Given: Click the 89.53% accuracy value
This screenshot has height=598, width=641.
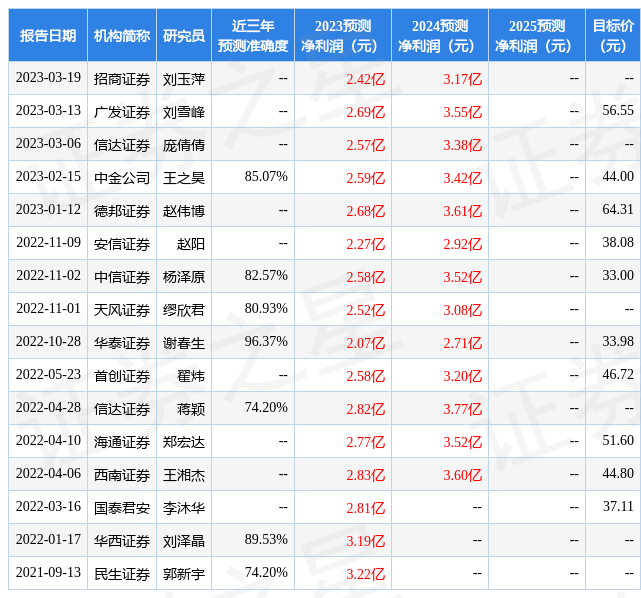Looking at the screenshot, I should pos(266,540).
